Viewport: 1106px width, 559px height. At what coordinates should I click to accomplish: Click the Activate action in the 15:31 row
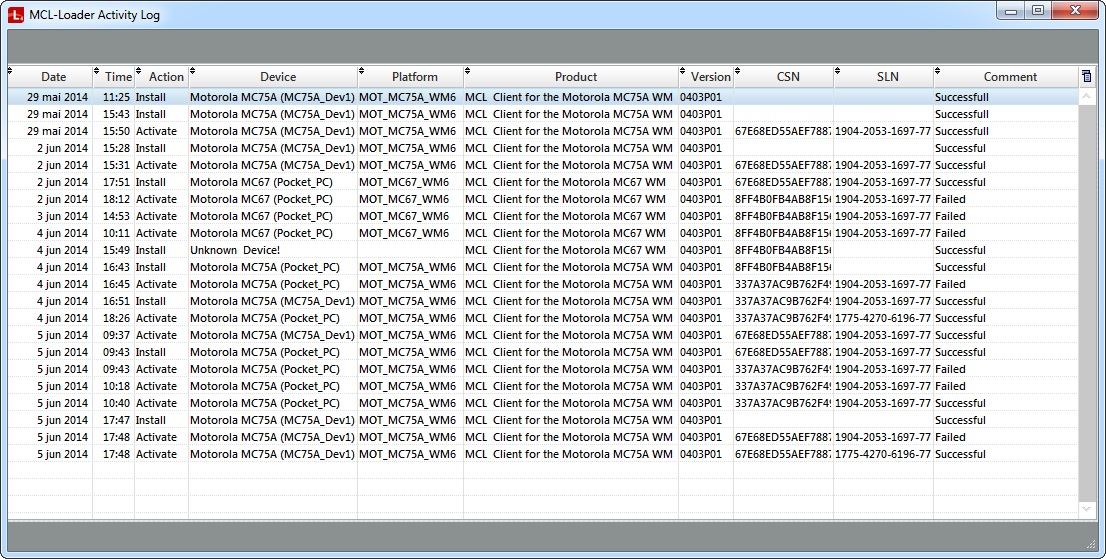click(x=157, y=165)
